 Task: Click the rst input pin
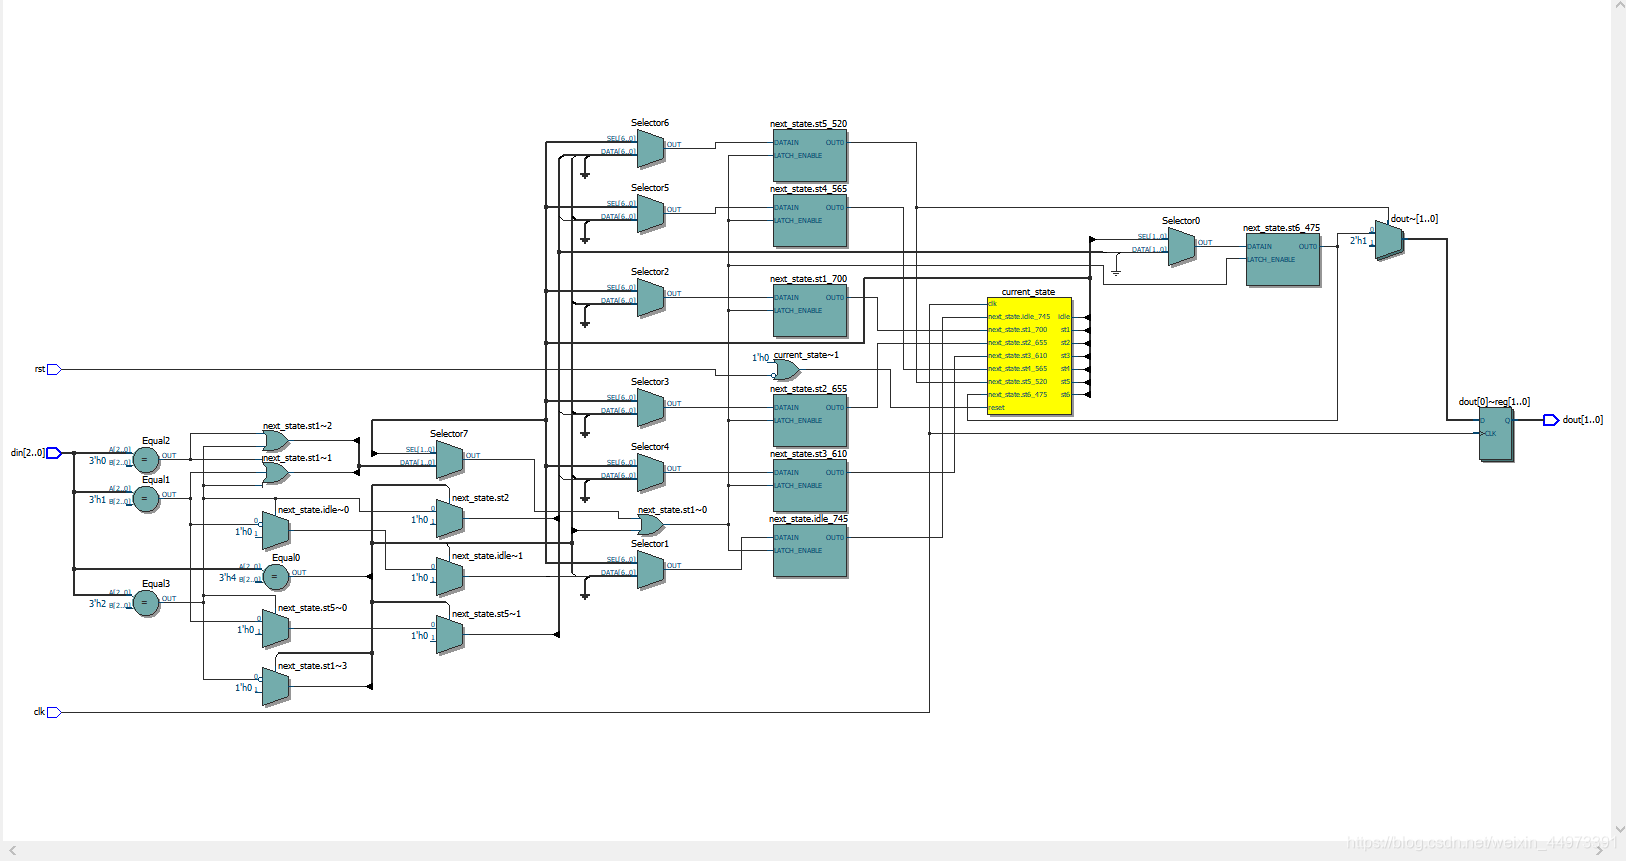[x=54, y=369]
